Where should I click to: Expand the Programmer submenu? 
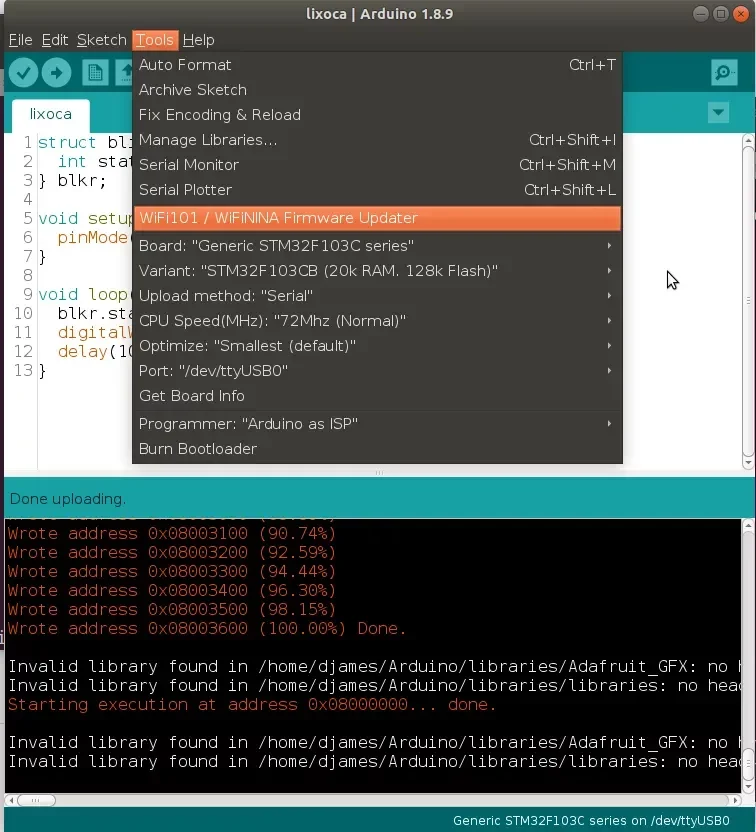[377, 423]
